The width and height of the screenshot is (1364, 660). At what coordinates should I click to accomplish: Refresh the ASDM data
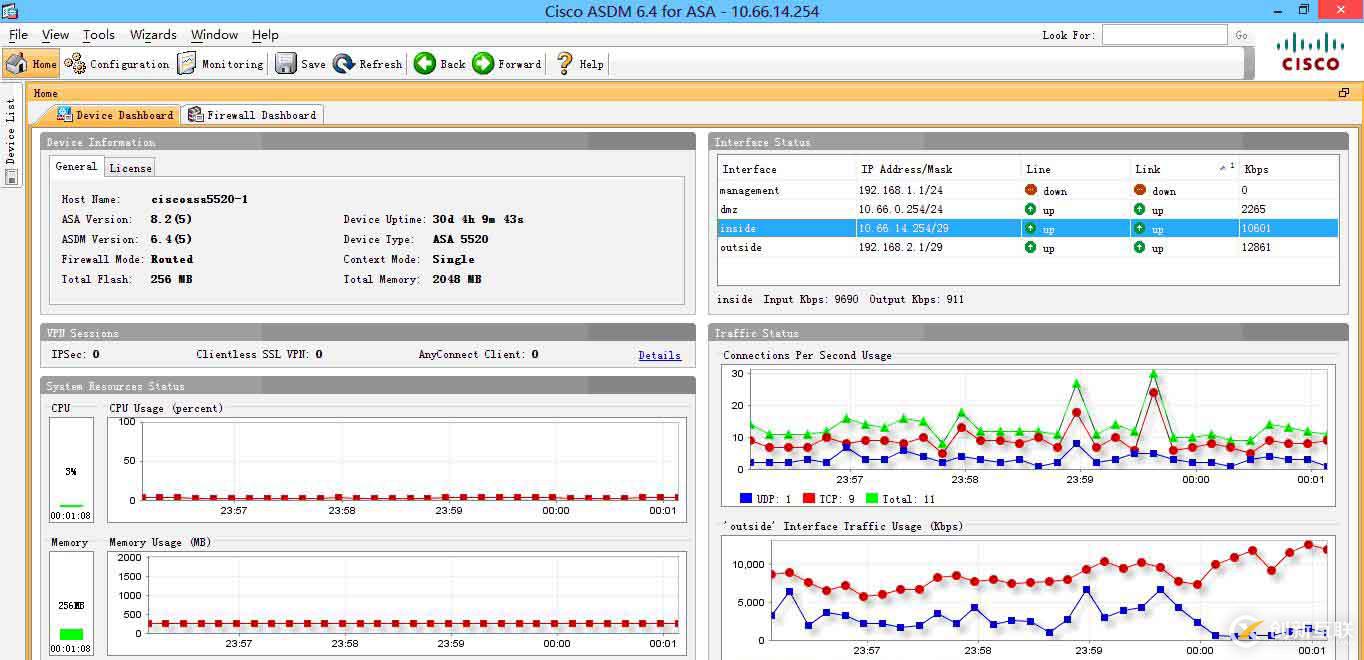(x=345, y=64)
